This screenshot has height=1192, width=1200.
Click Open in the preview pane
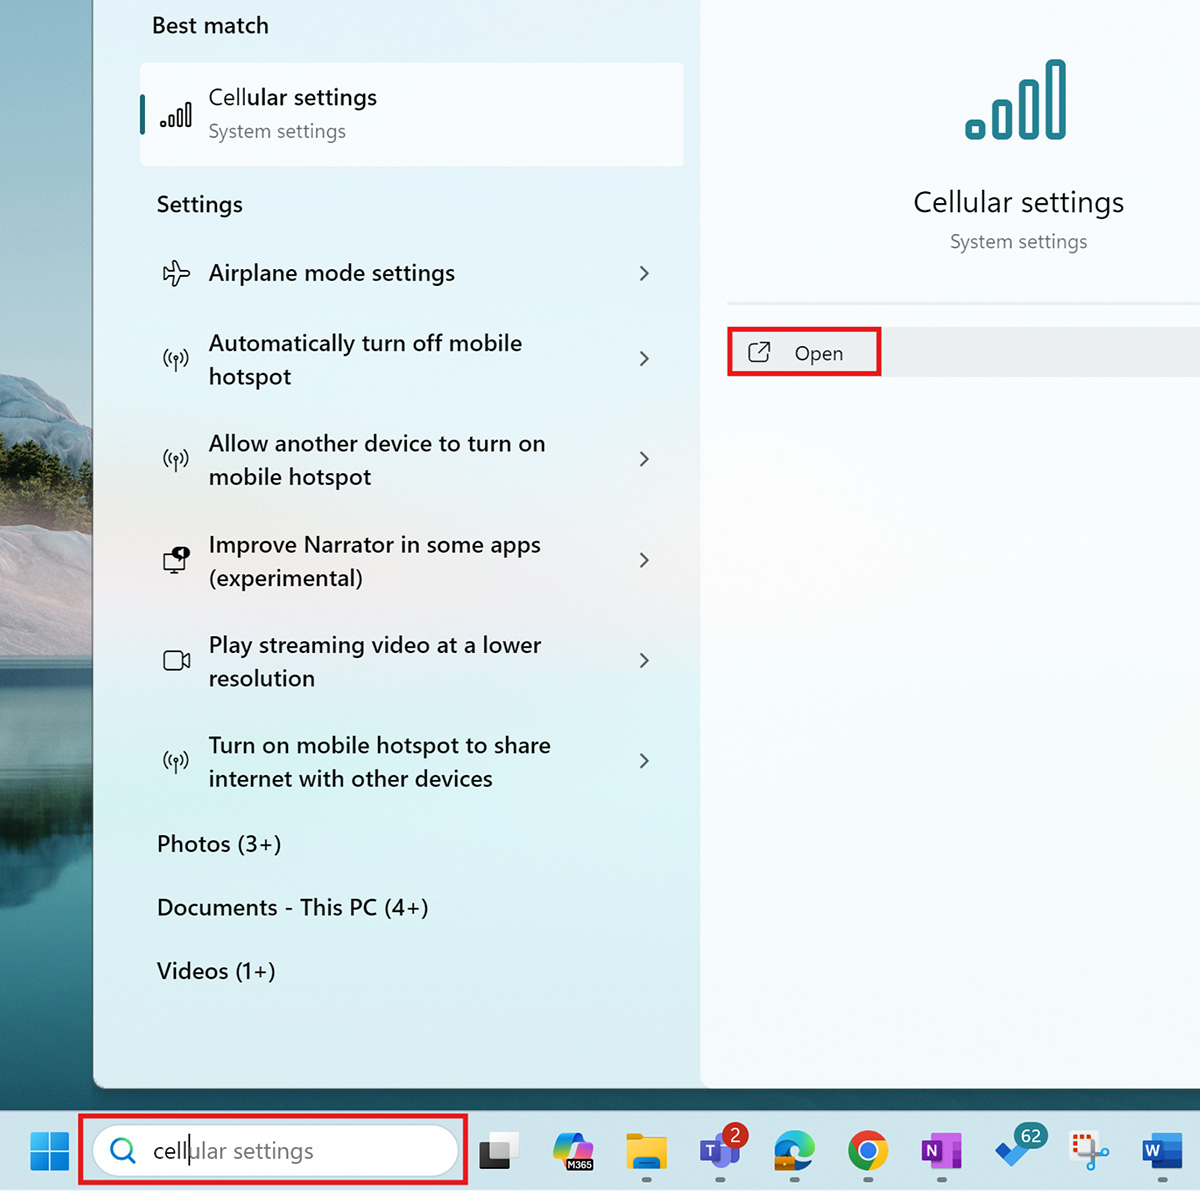[x=804, y=353]
